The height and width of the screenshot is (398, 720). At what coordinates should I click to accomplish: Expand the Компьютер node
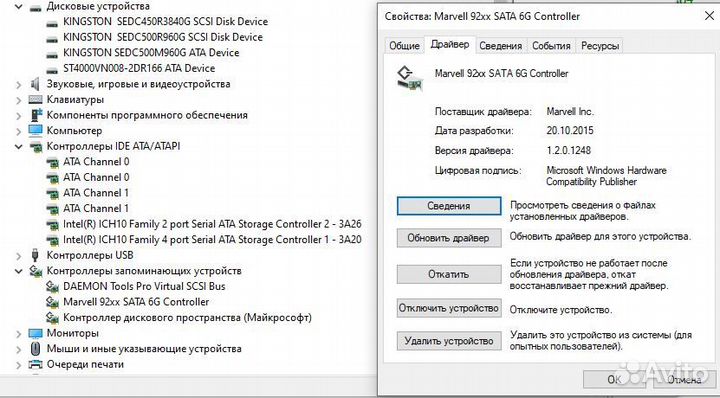[19, 131]
